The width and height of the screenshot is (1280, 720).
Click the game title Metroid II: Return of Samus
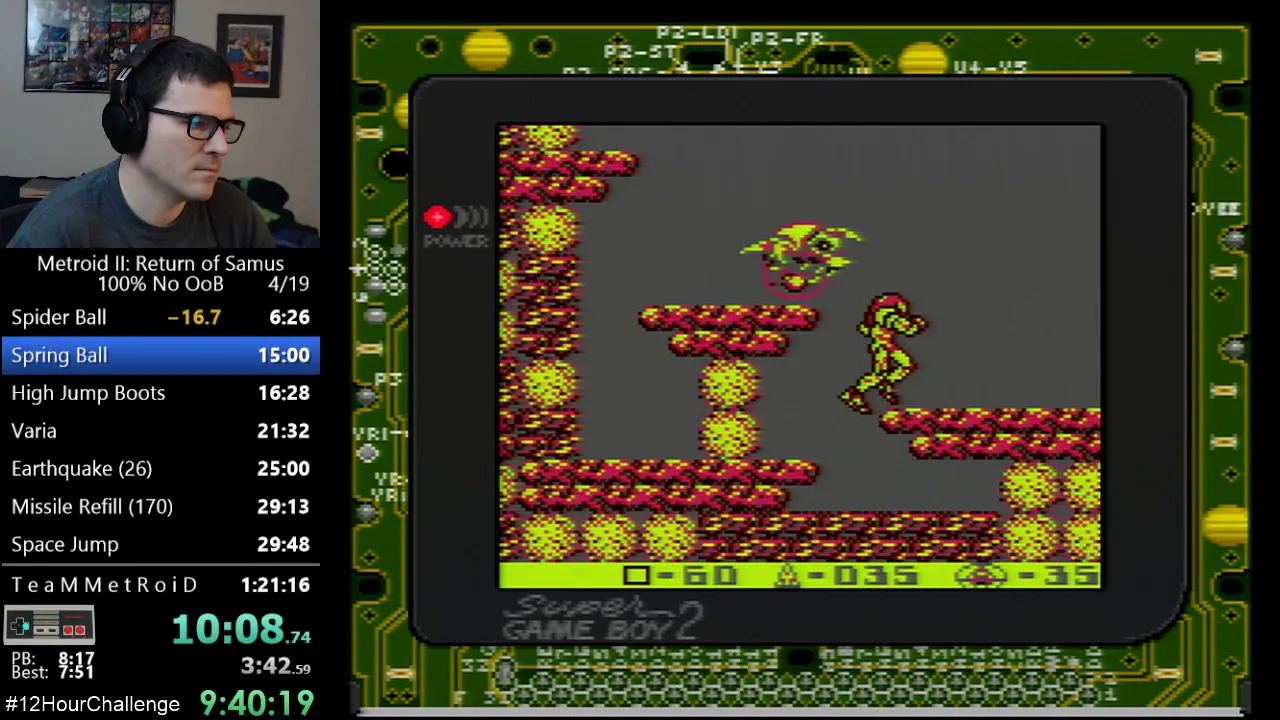[160, 264]
